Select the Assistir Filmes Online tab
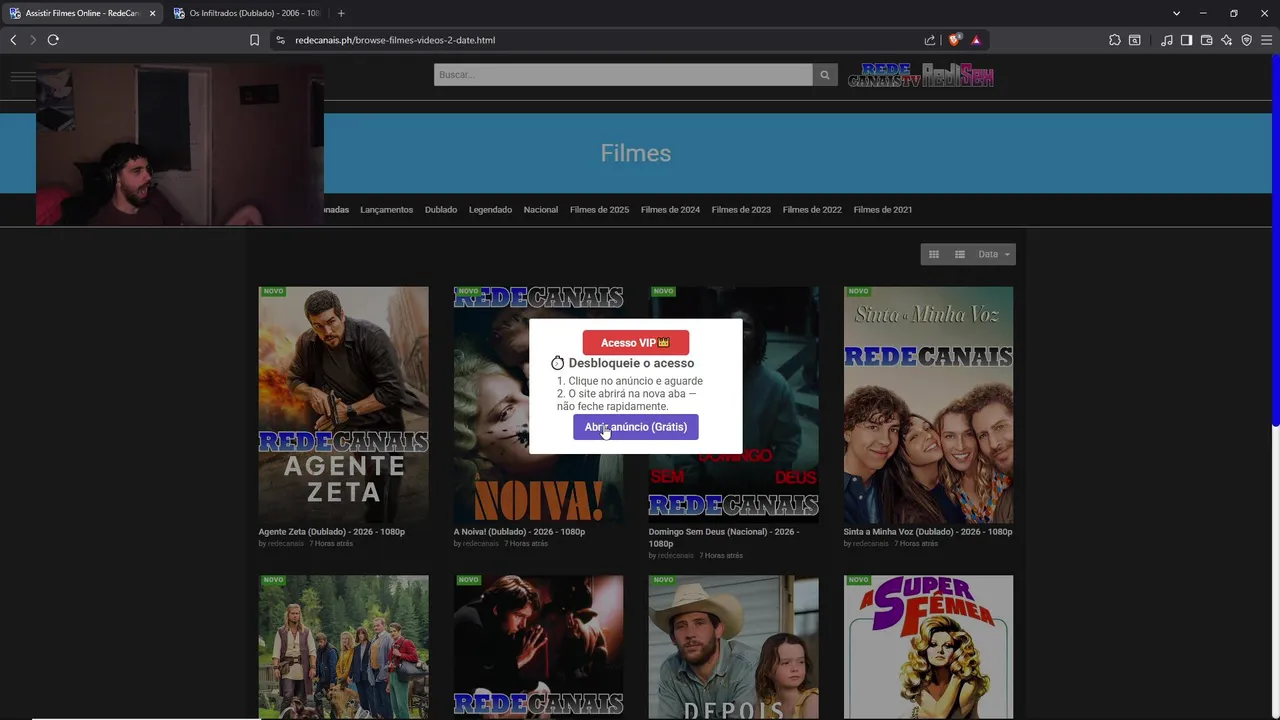 [82, 13]
